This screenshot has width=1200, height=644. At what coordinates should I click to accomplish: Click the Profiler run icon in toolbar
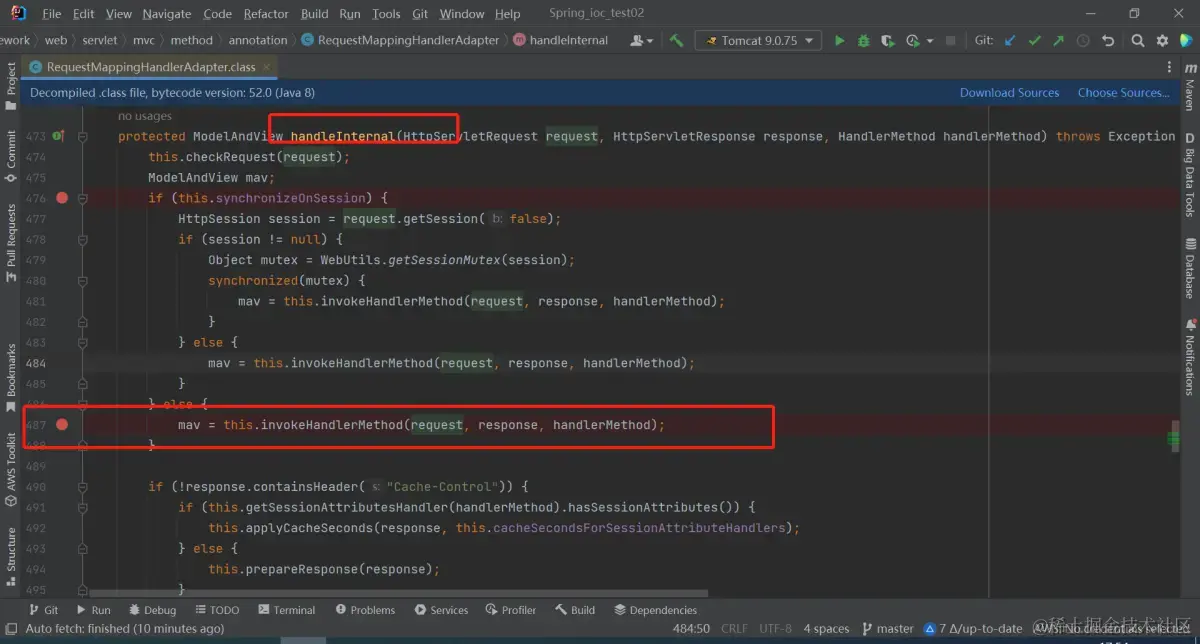click(x=912, y=41)
